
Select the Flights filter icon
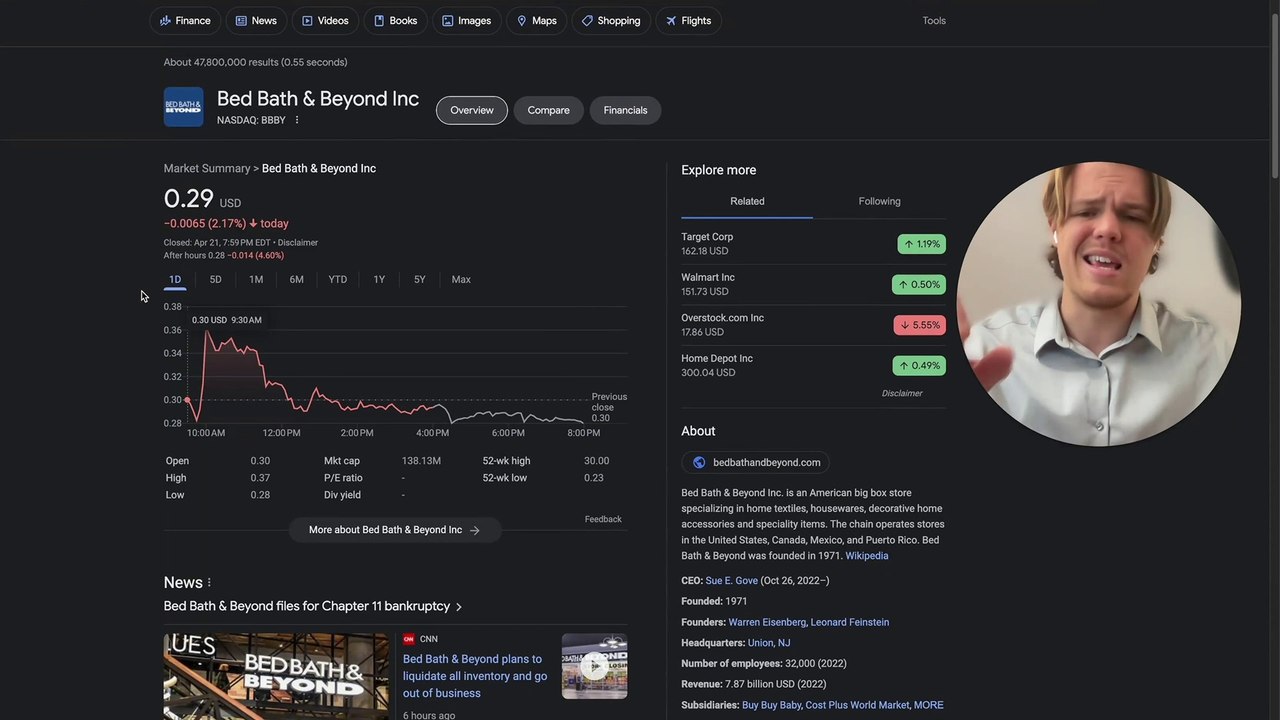671,21
